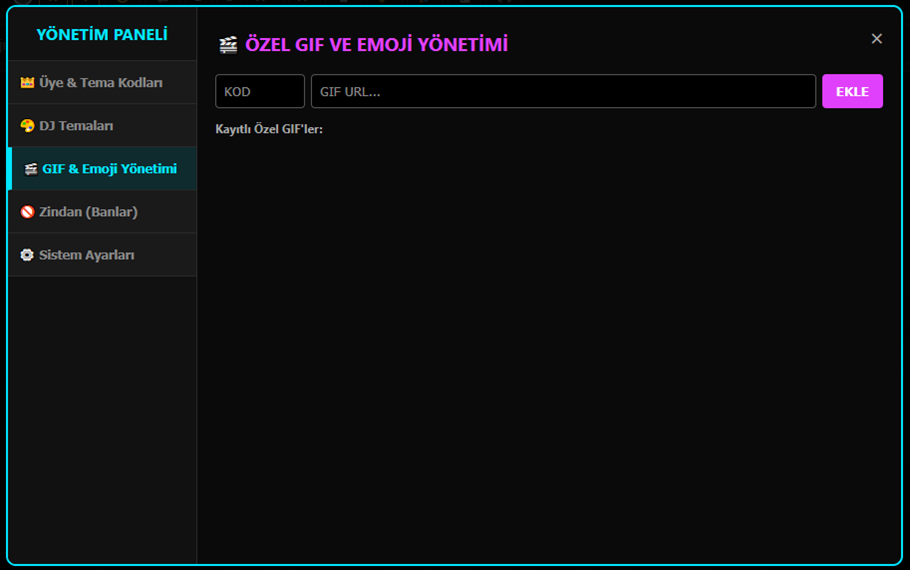
Task: Click the clapperboard icon in GIF & Emoji Yönetimi sidebar item
Action: (x=31, y=169)
